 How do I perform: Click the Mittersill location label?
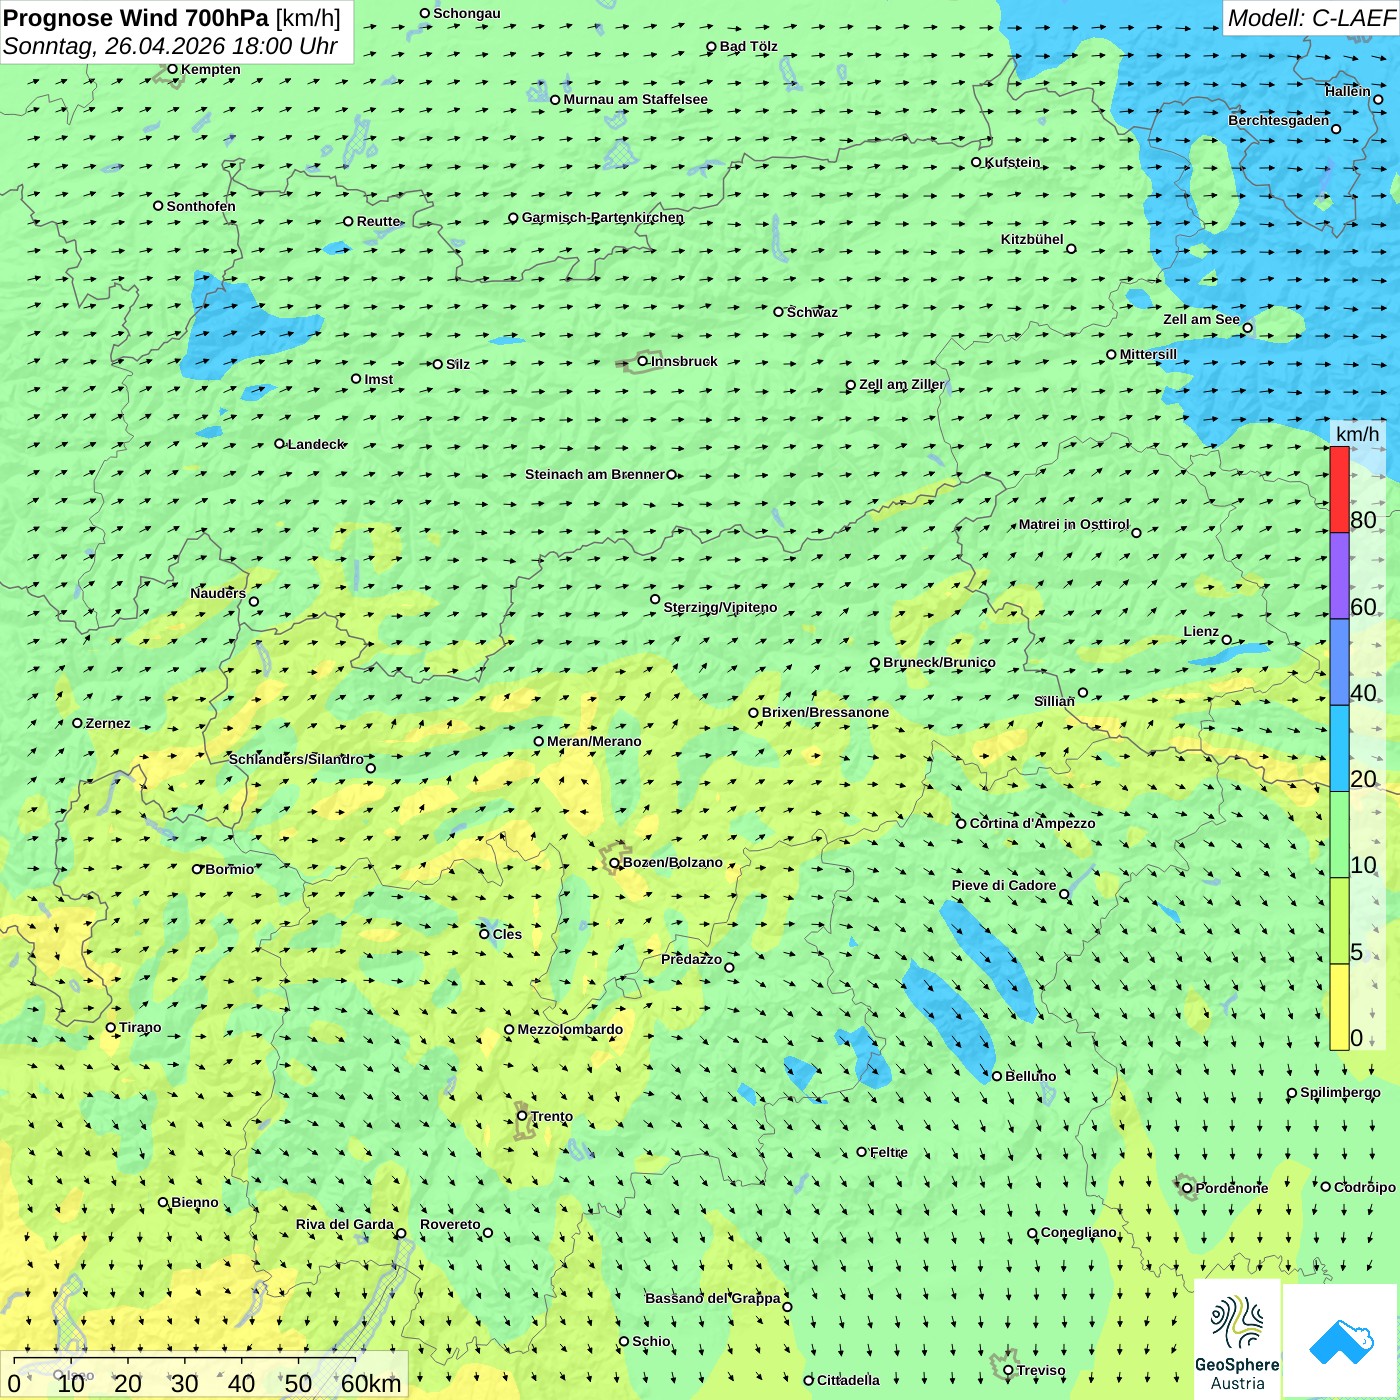point(1149,354)
